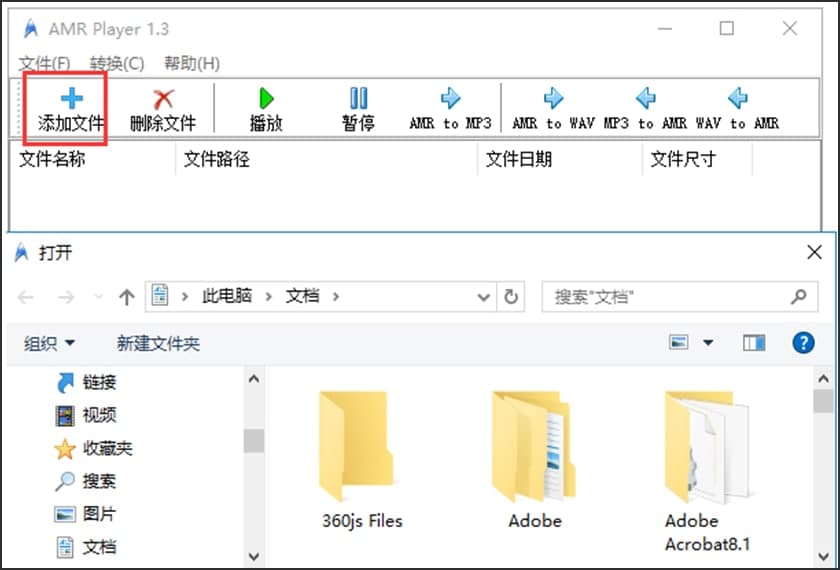Click 此电脑 in the address breadcrumb
Image resolution: width=840 pixels, height=570 pixels.
(227, 296)
